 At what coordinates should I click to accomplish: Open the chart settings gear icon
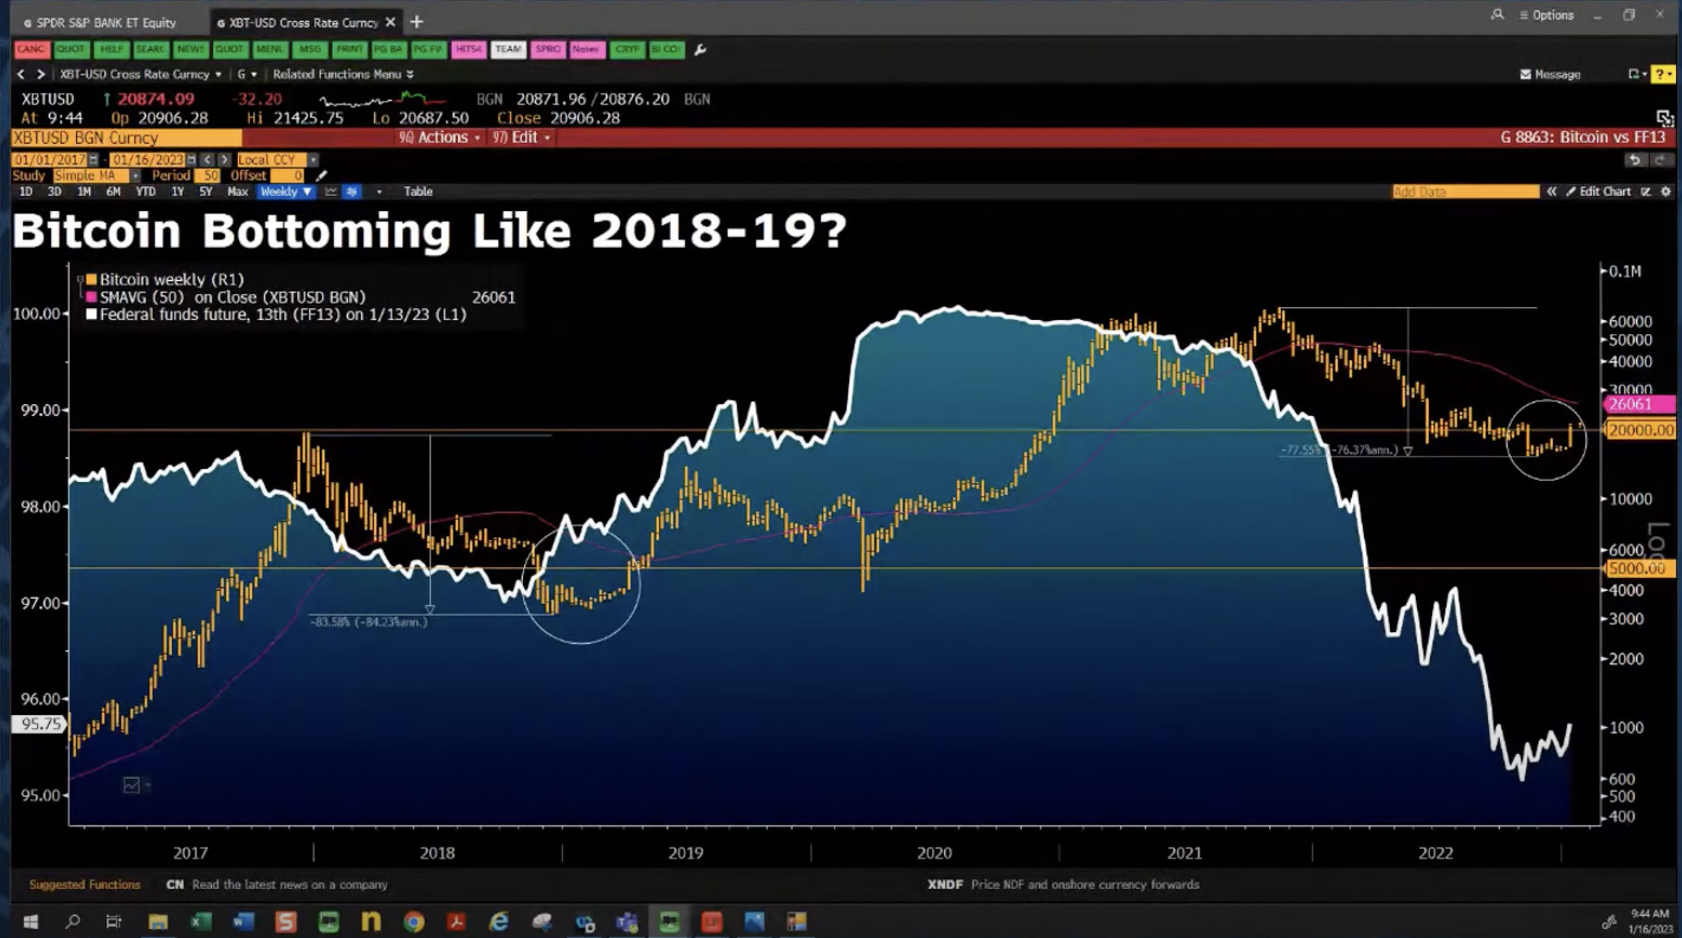tap(1666, 191)
